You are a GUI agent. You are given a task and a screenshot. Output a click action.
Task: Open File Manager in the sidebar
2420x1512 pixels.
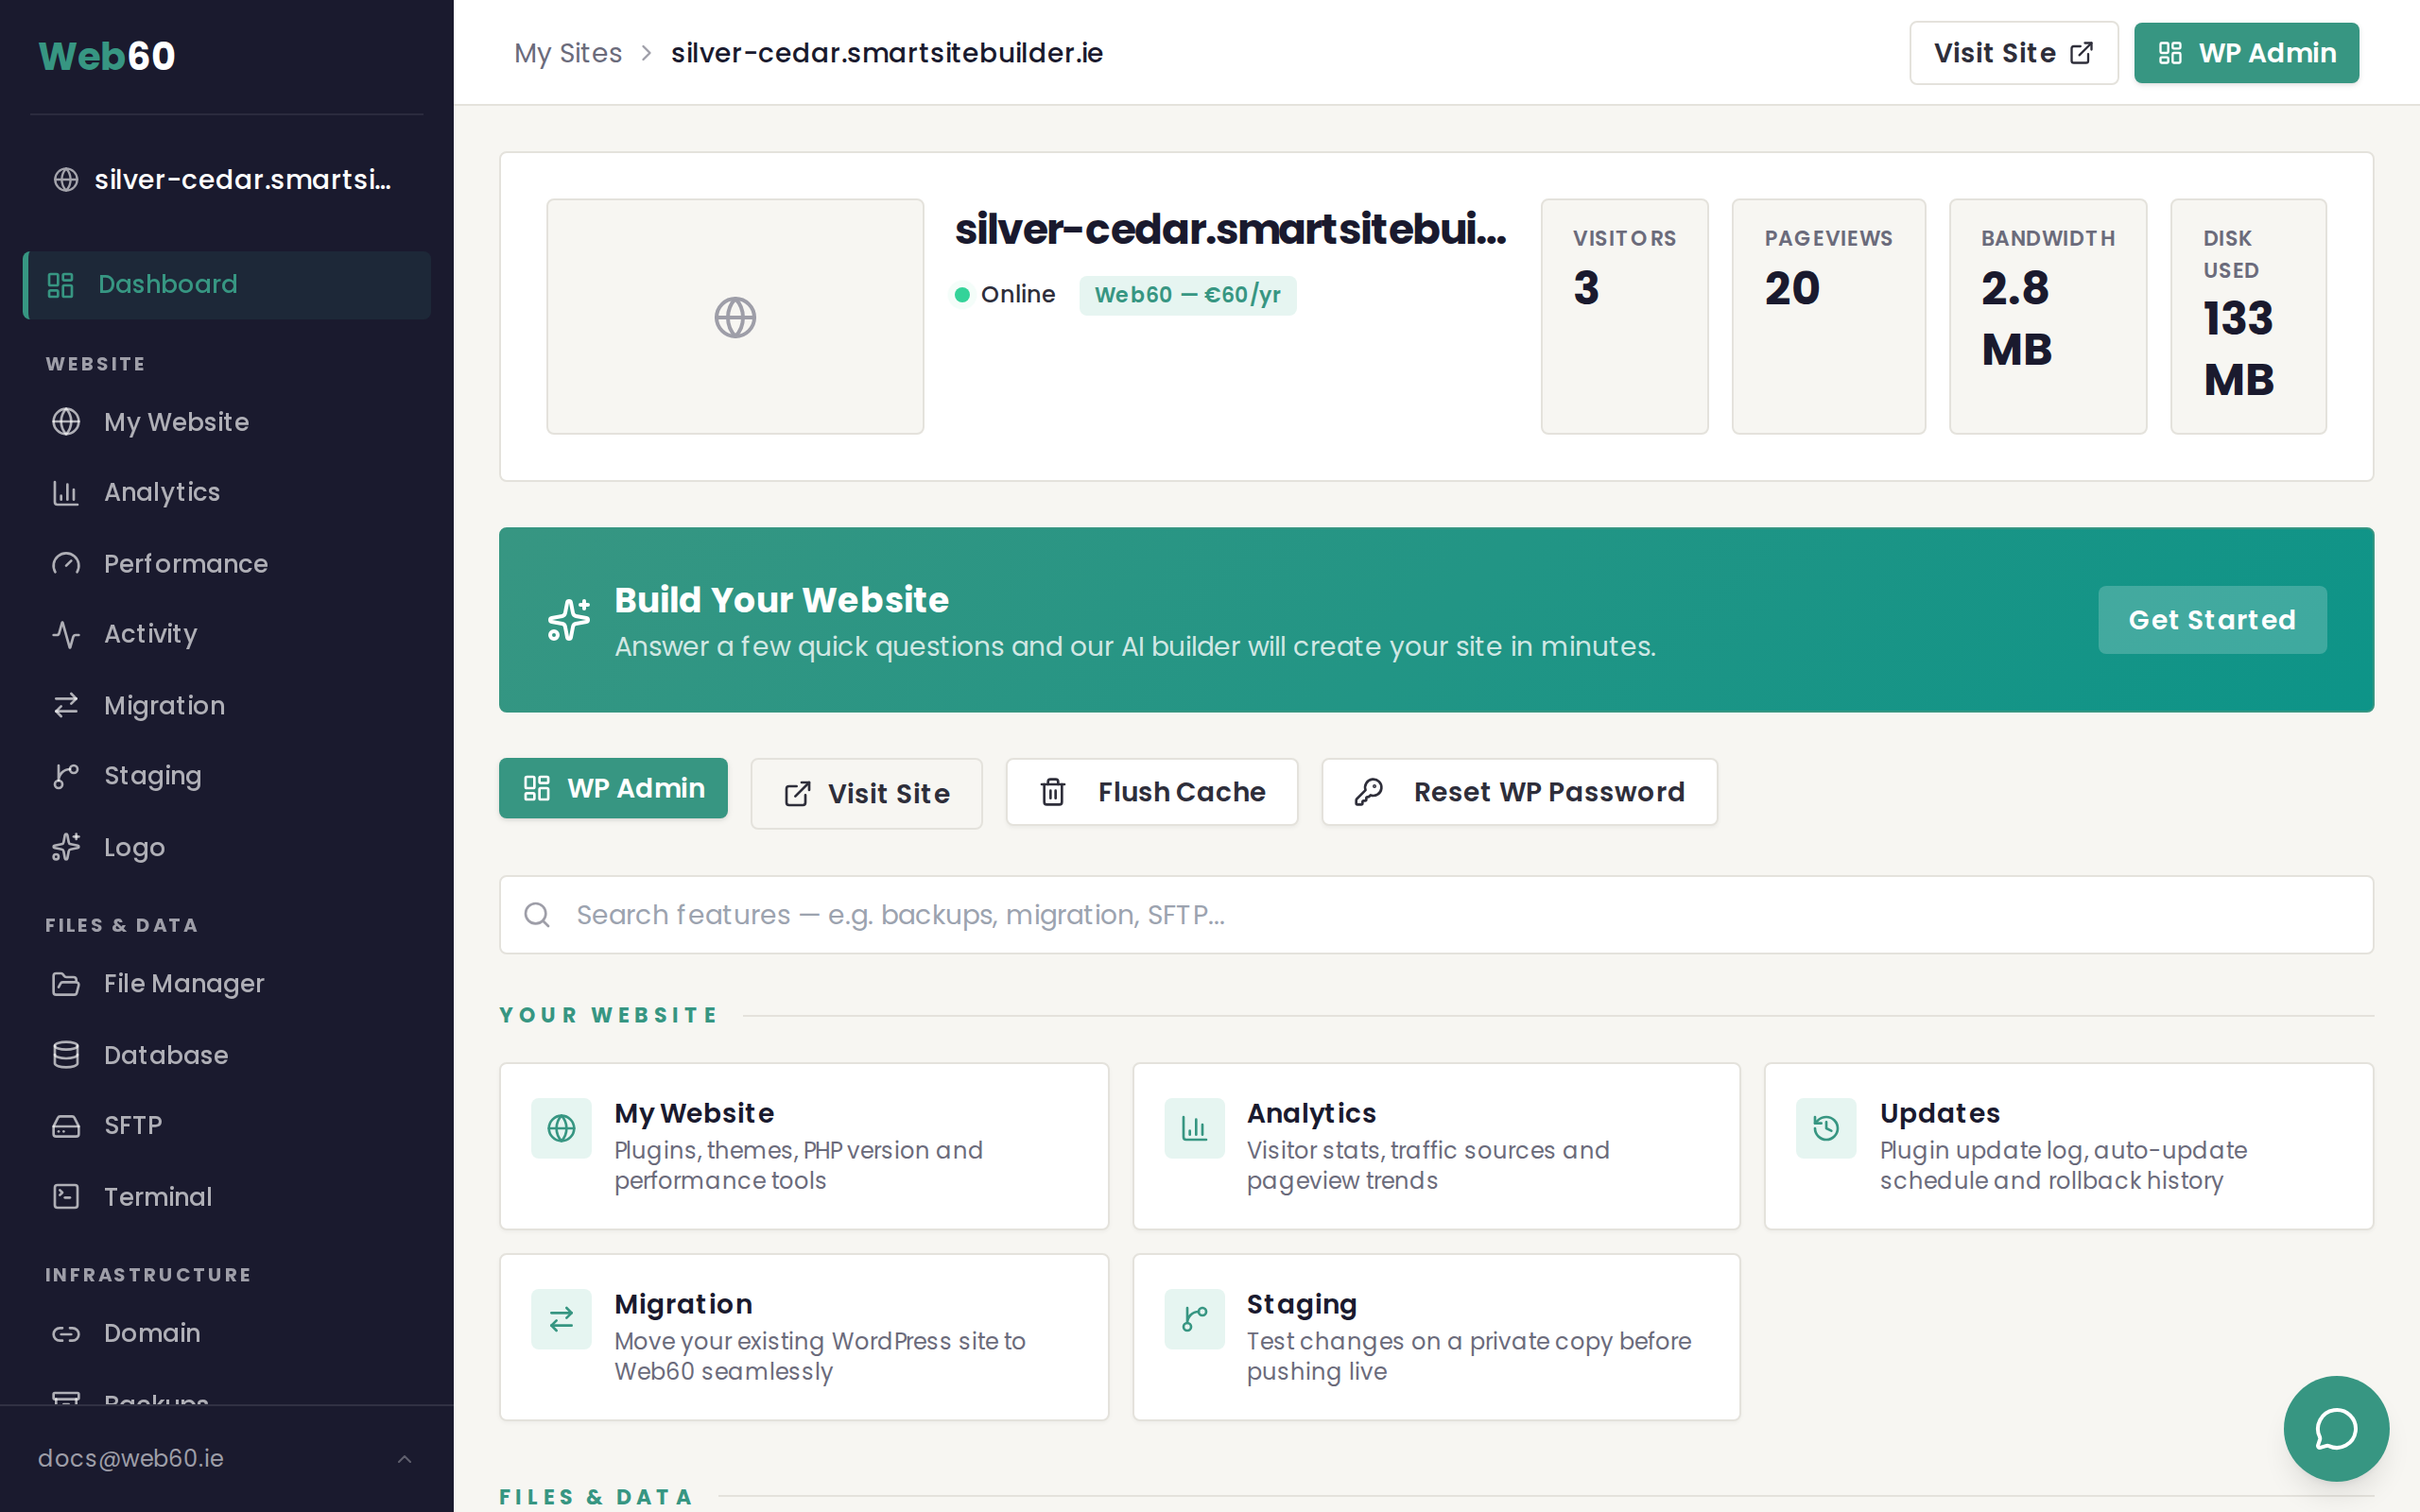point(184,984)
